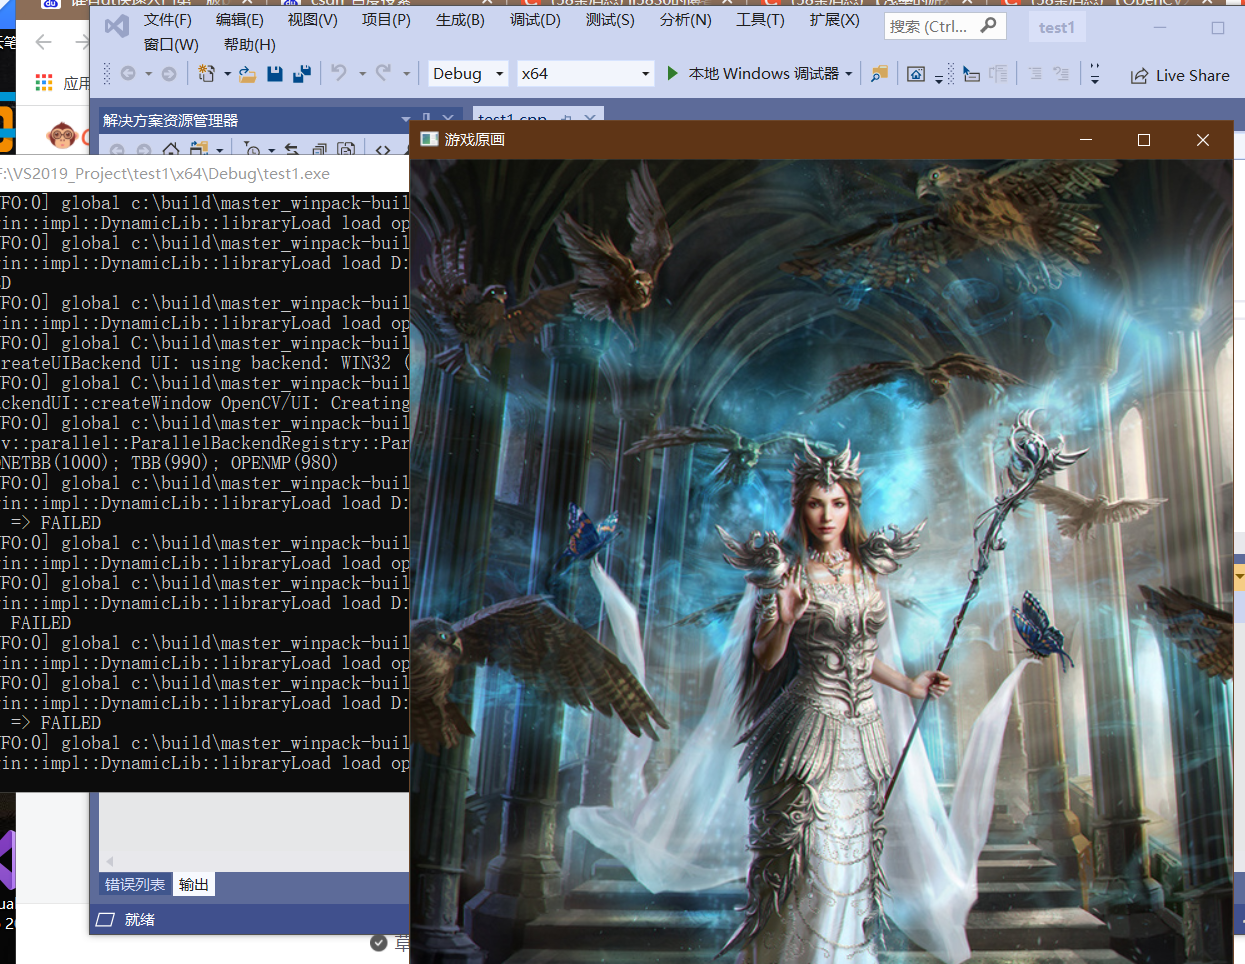Switch to the 输出 tab

[193, 885]
